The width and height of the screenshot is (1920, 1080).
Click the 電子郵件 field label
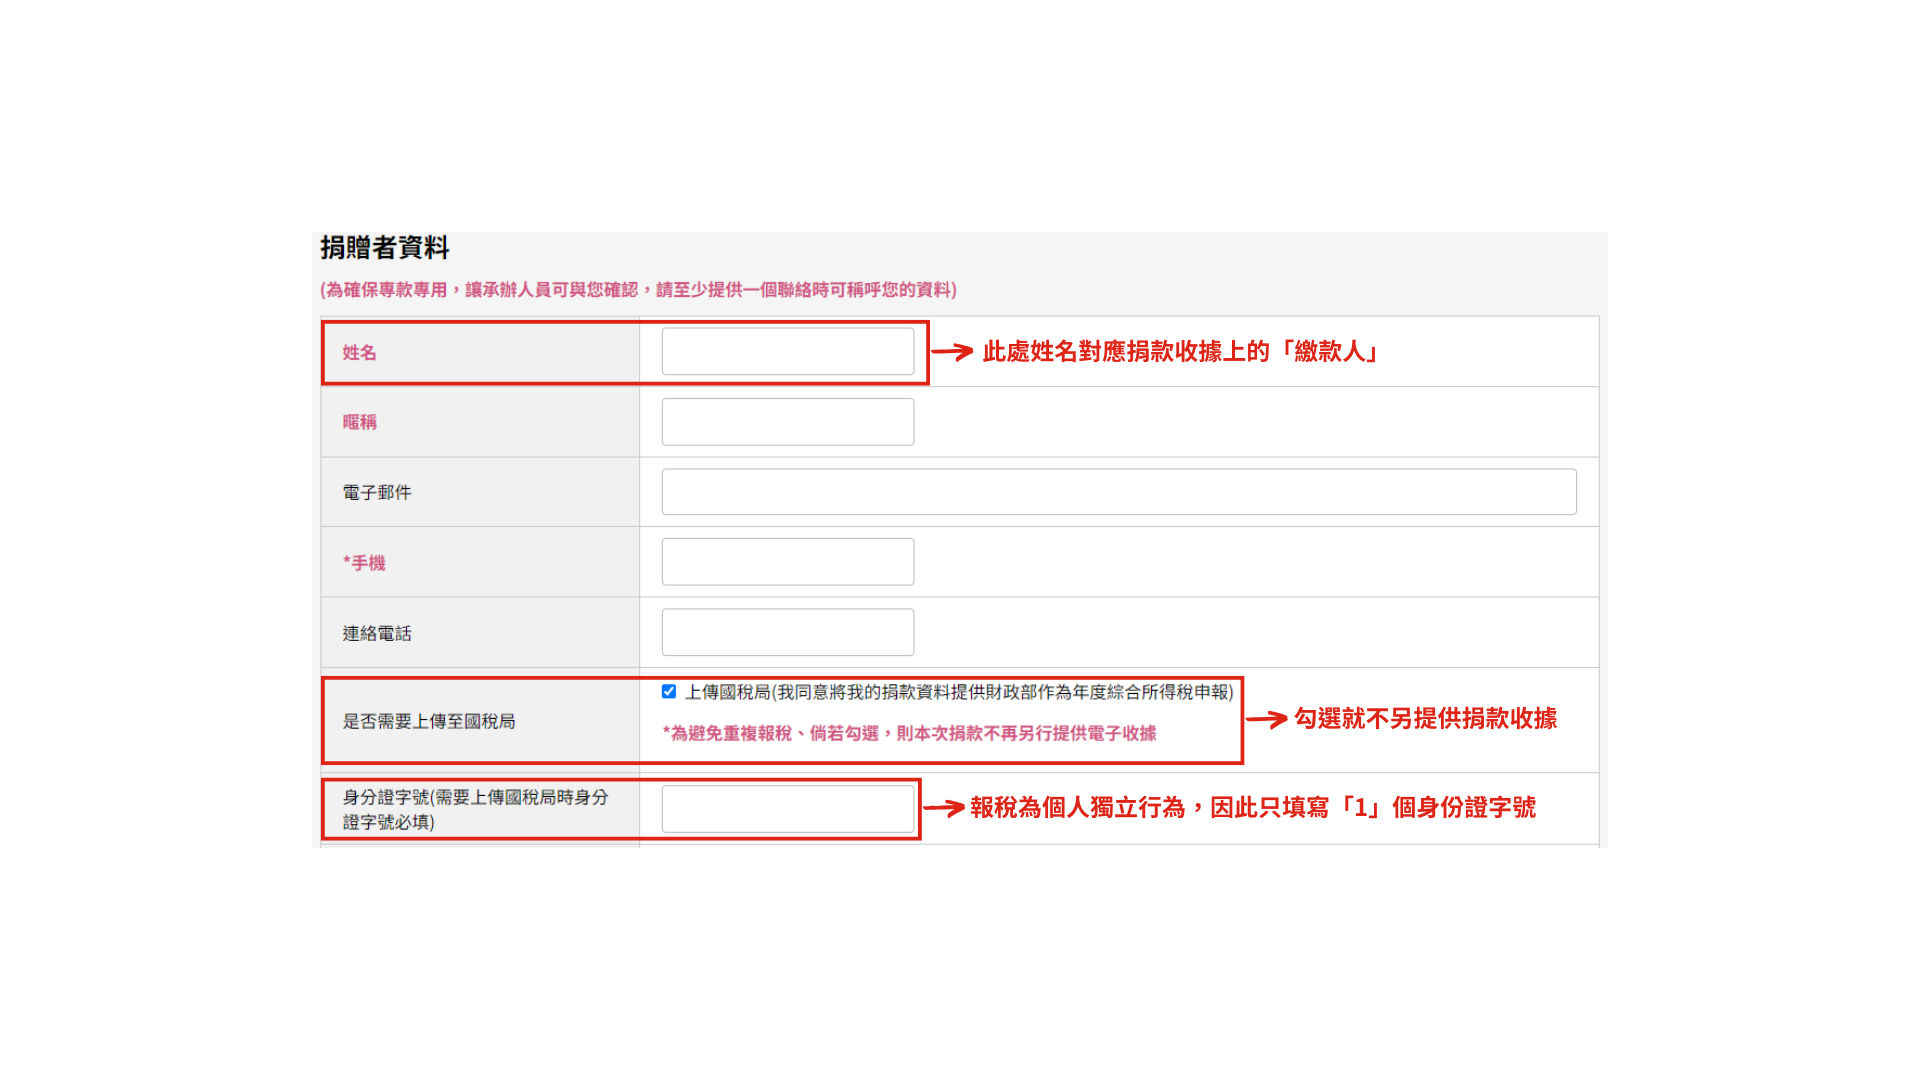pos(377,492)
